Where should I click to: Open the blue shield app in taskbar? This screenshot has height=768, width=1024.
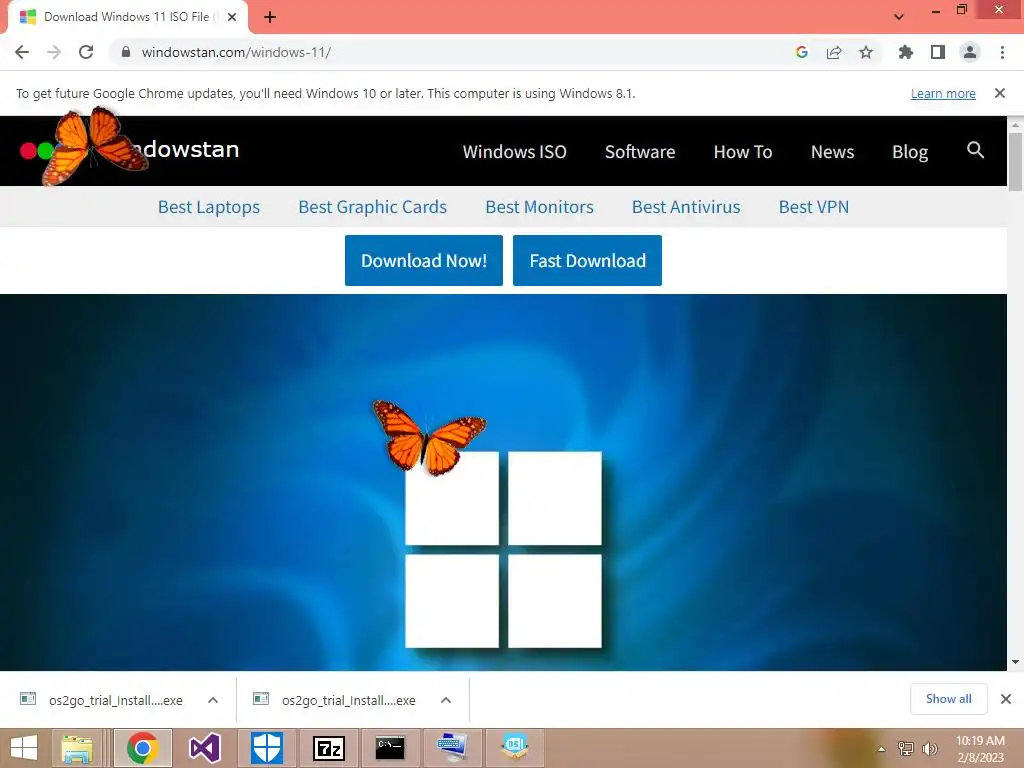tap(267, 748)
